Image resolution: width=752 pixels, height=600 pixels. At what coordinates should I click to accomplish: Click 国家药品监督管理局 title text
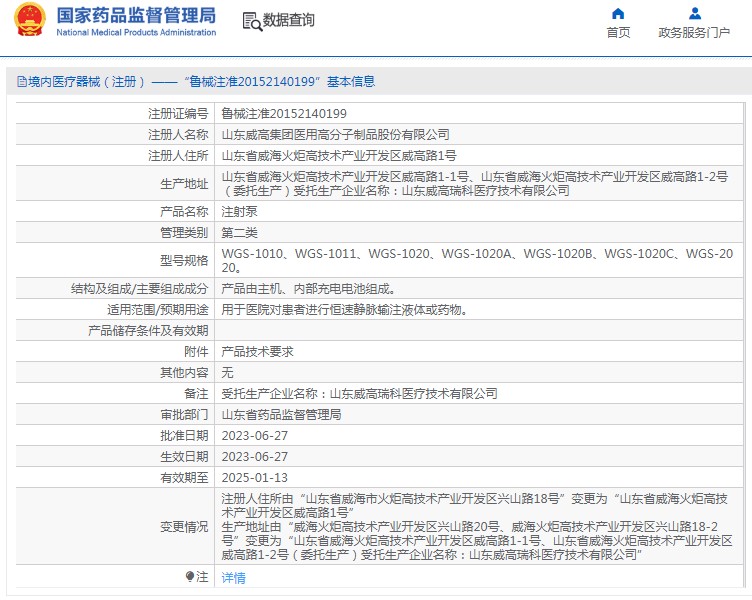(136, 15)
